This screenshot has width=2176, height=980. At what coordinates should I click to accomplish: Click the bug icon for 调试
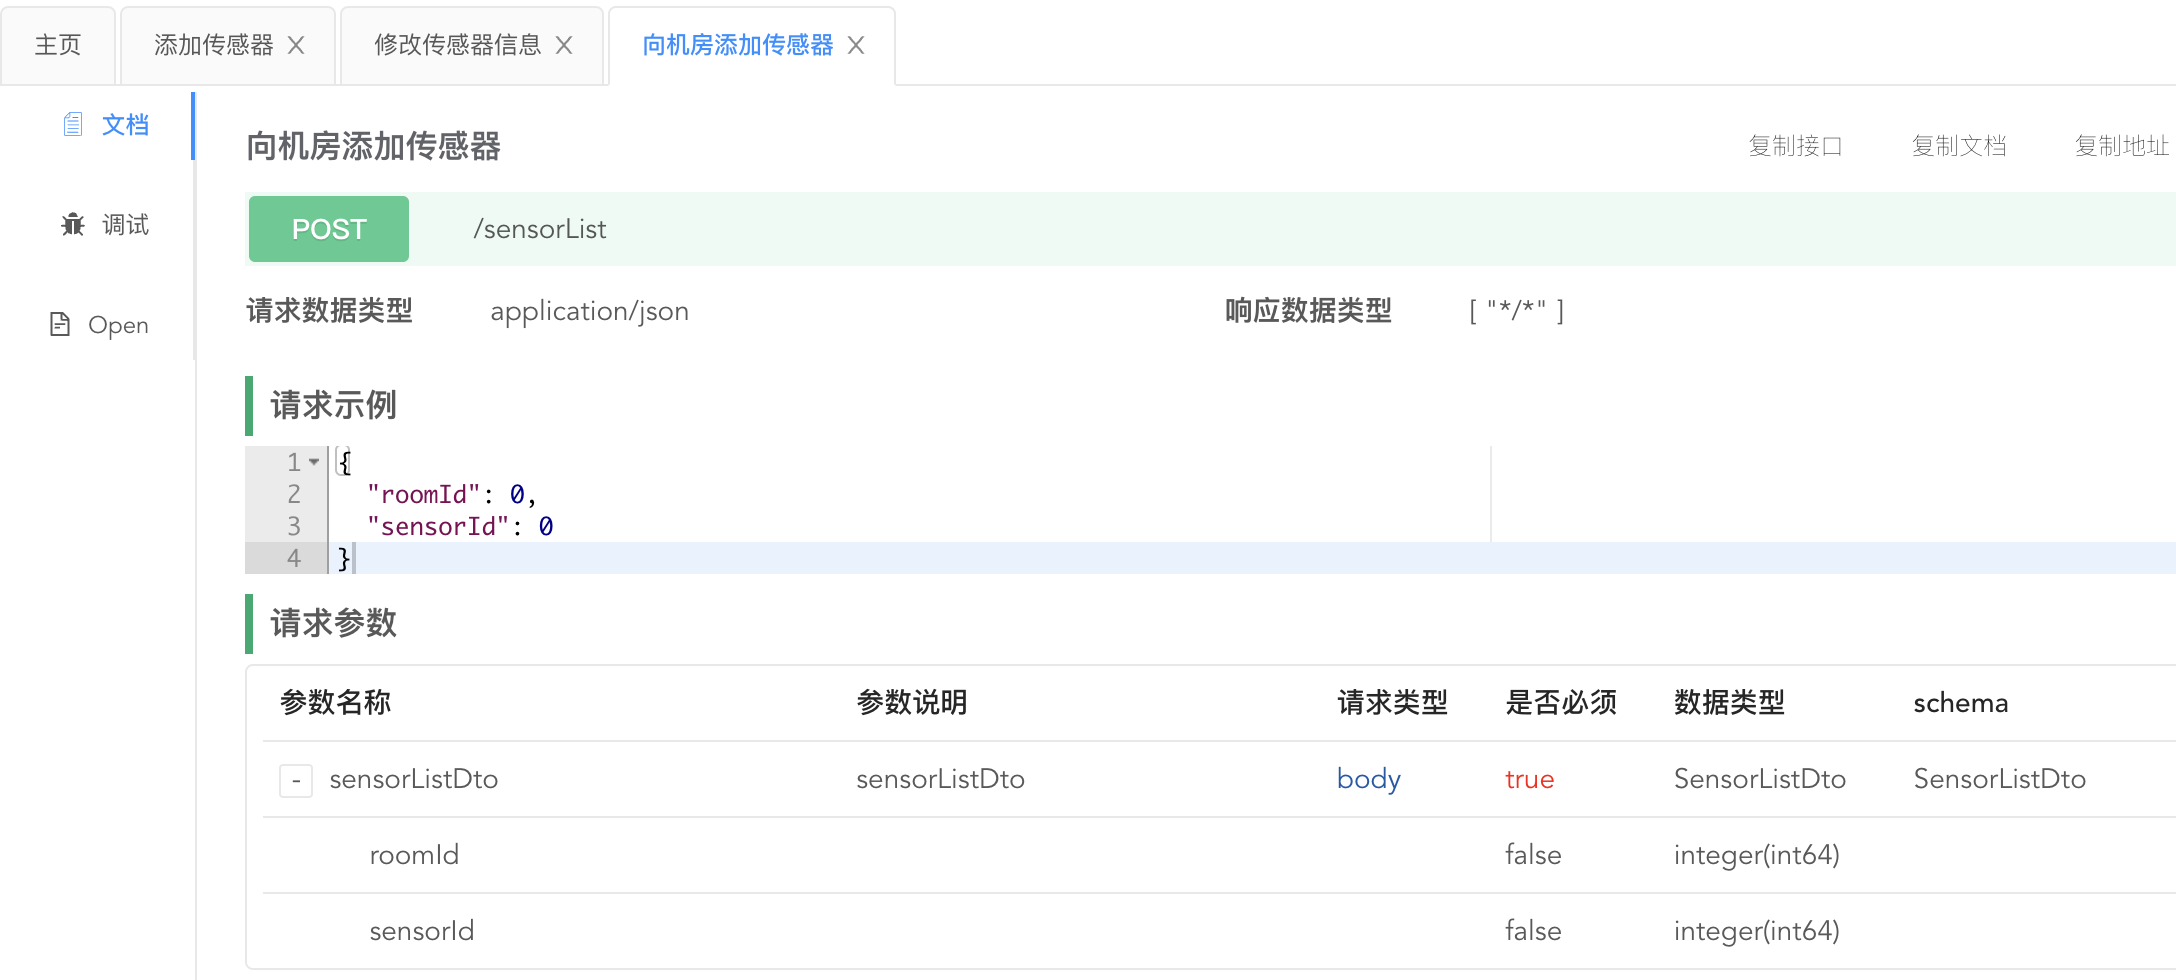tap(72, 224)
